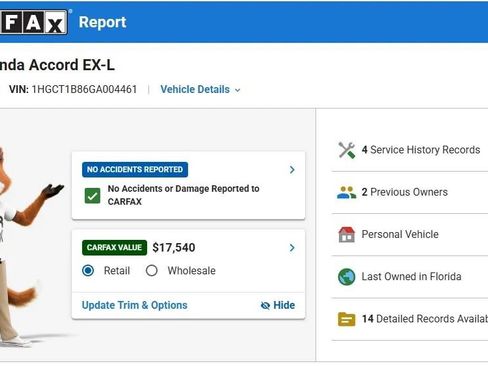
Task: Click the Hide link text
Action: (x=284, y=305)
